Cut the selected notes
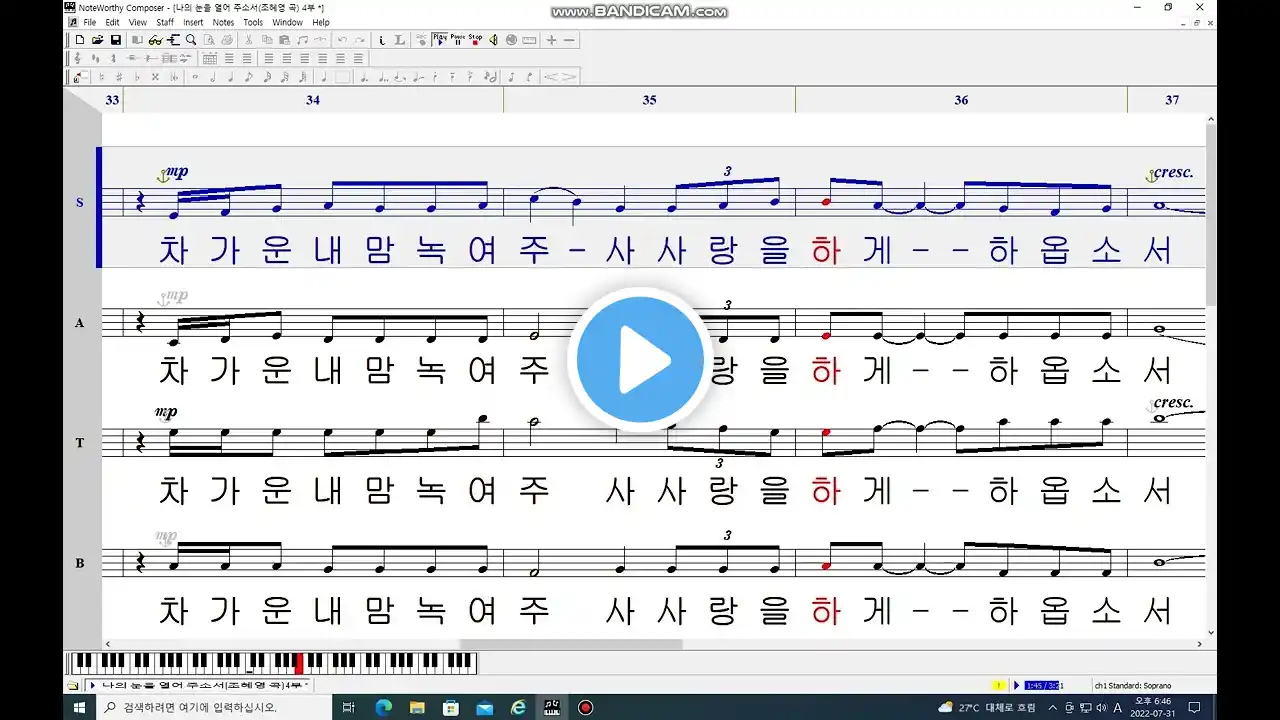This screenshot has height=720, width=1280. [x=249, y=40]
